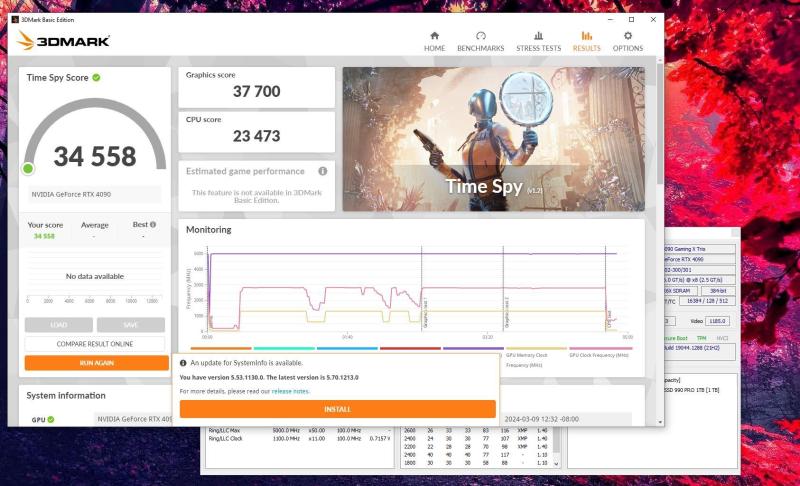Click the greyed-out Save button
This screenshot has height=486, width=800.
click(131, 325)
